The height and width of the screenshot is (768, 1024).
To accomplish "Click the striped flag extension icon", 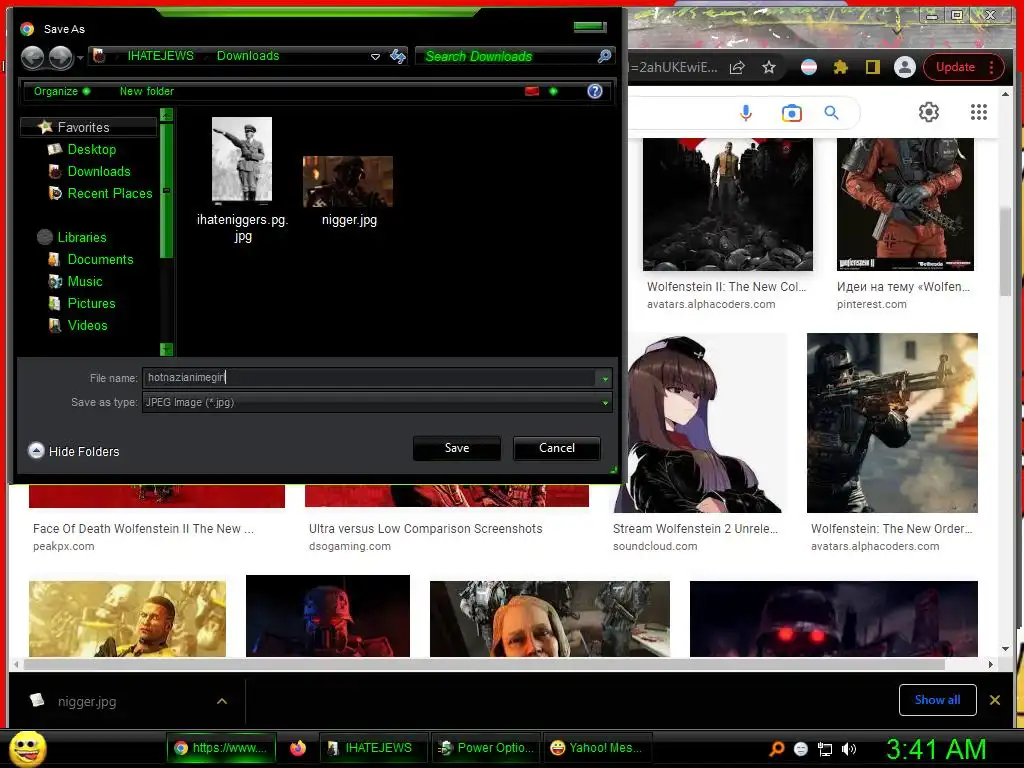I will [808, 67].
